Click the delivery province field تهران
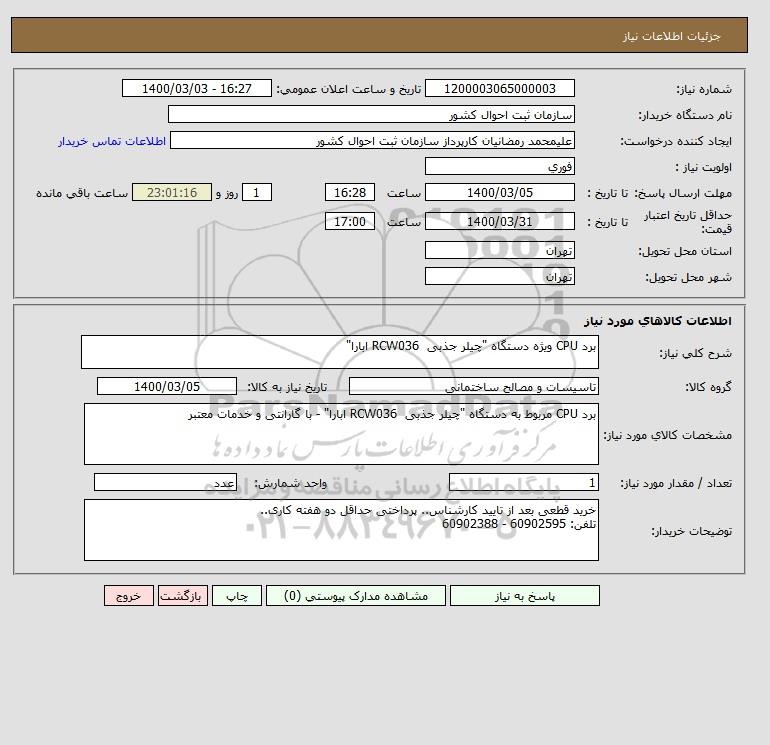This screenshot has width=770, height=745. pos(499,250)
